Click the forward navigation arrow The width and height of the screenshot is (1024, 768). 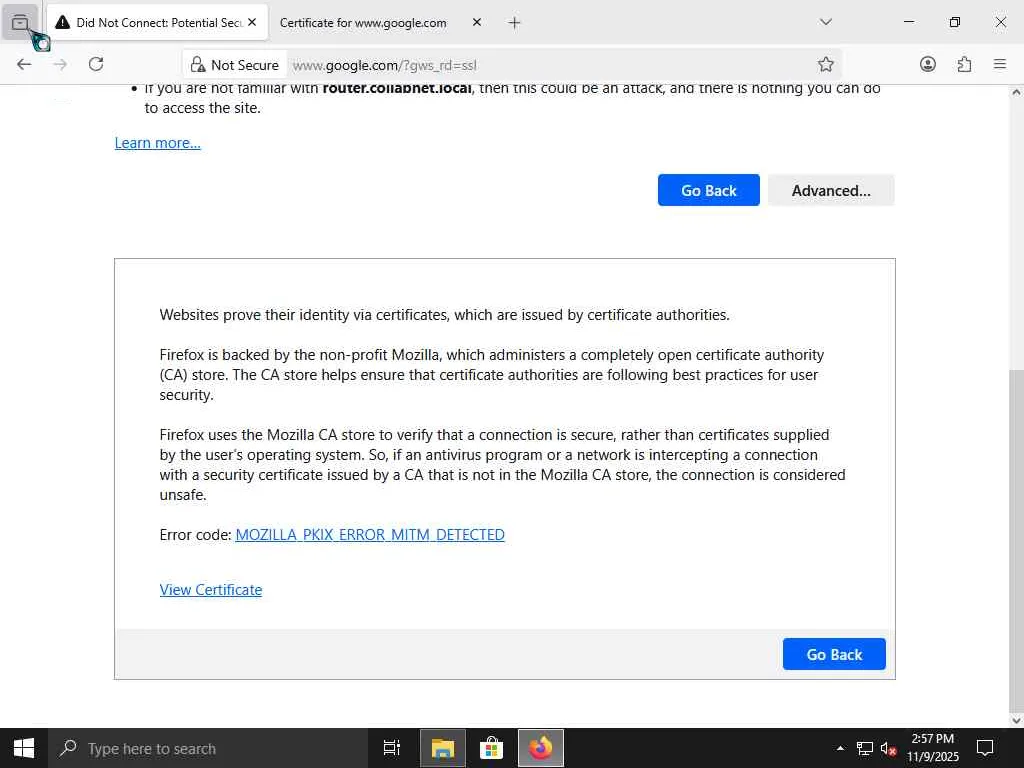60,64
